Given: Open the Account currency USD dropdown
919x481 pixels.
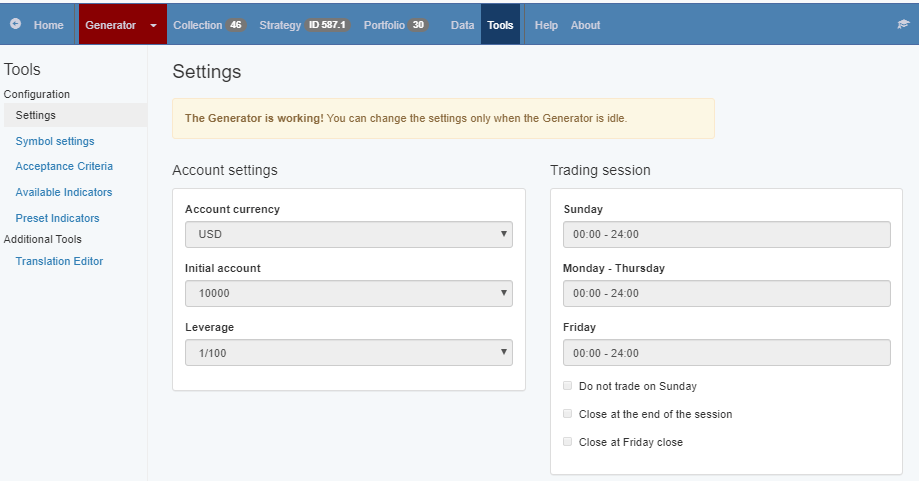Looking at the screenshot, I should (348, 235).
